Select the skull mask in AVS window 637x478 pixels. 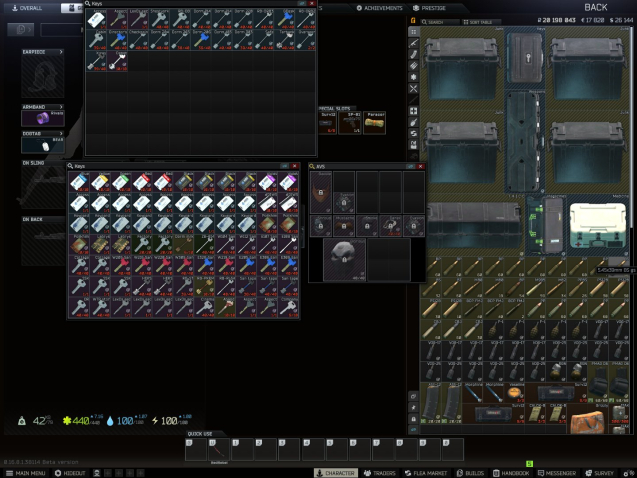(x=344, y=260)
